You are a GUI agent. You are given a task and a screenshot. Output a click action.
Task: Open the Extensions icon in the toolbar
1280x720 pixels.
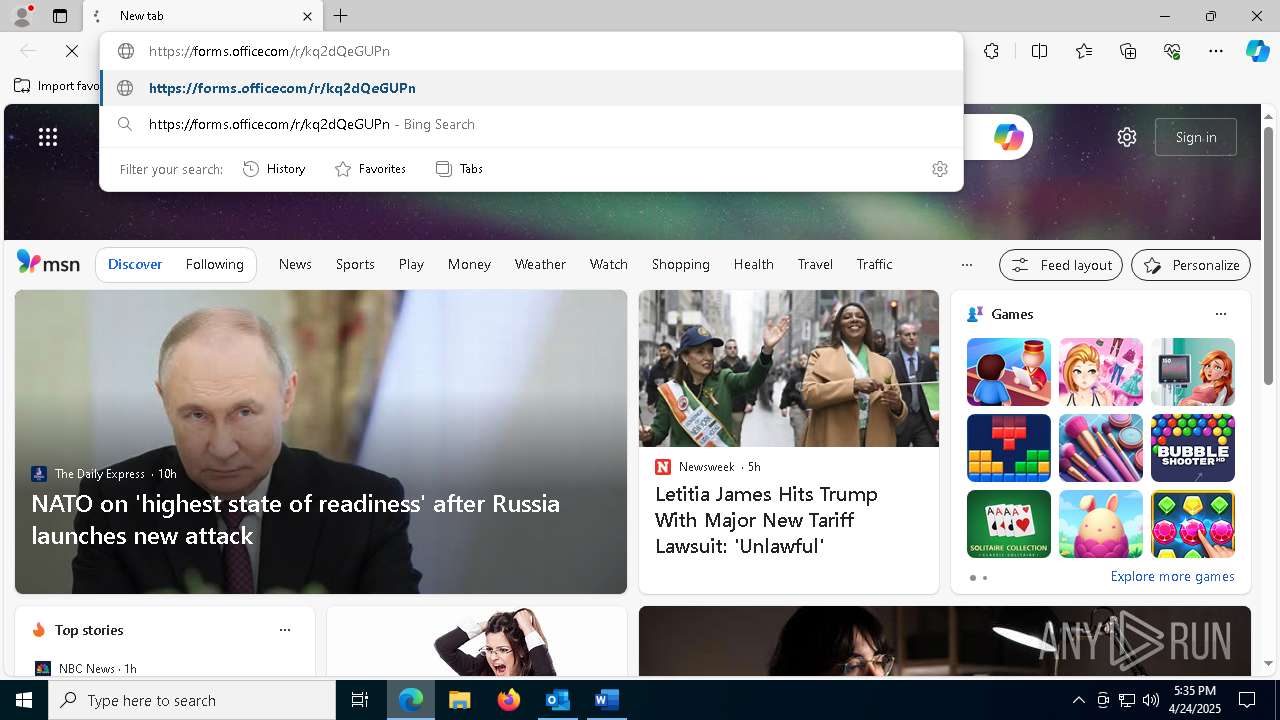click(991, 51)
